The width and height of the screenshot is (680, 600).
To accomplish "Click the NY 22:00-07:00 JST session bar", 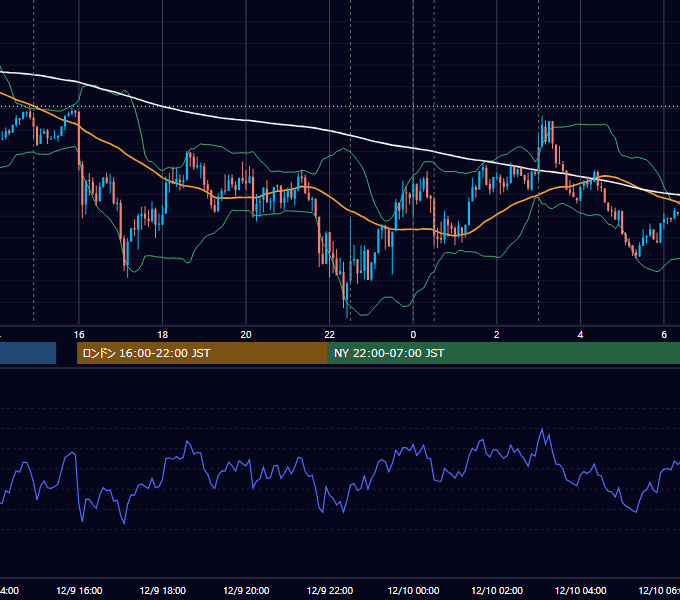I will pos(503,353).
